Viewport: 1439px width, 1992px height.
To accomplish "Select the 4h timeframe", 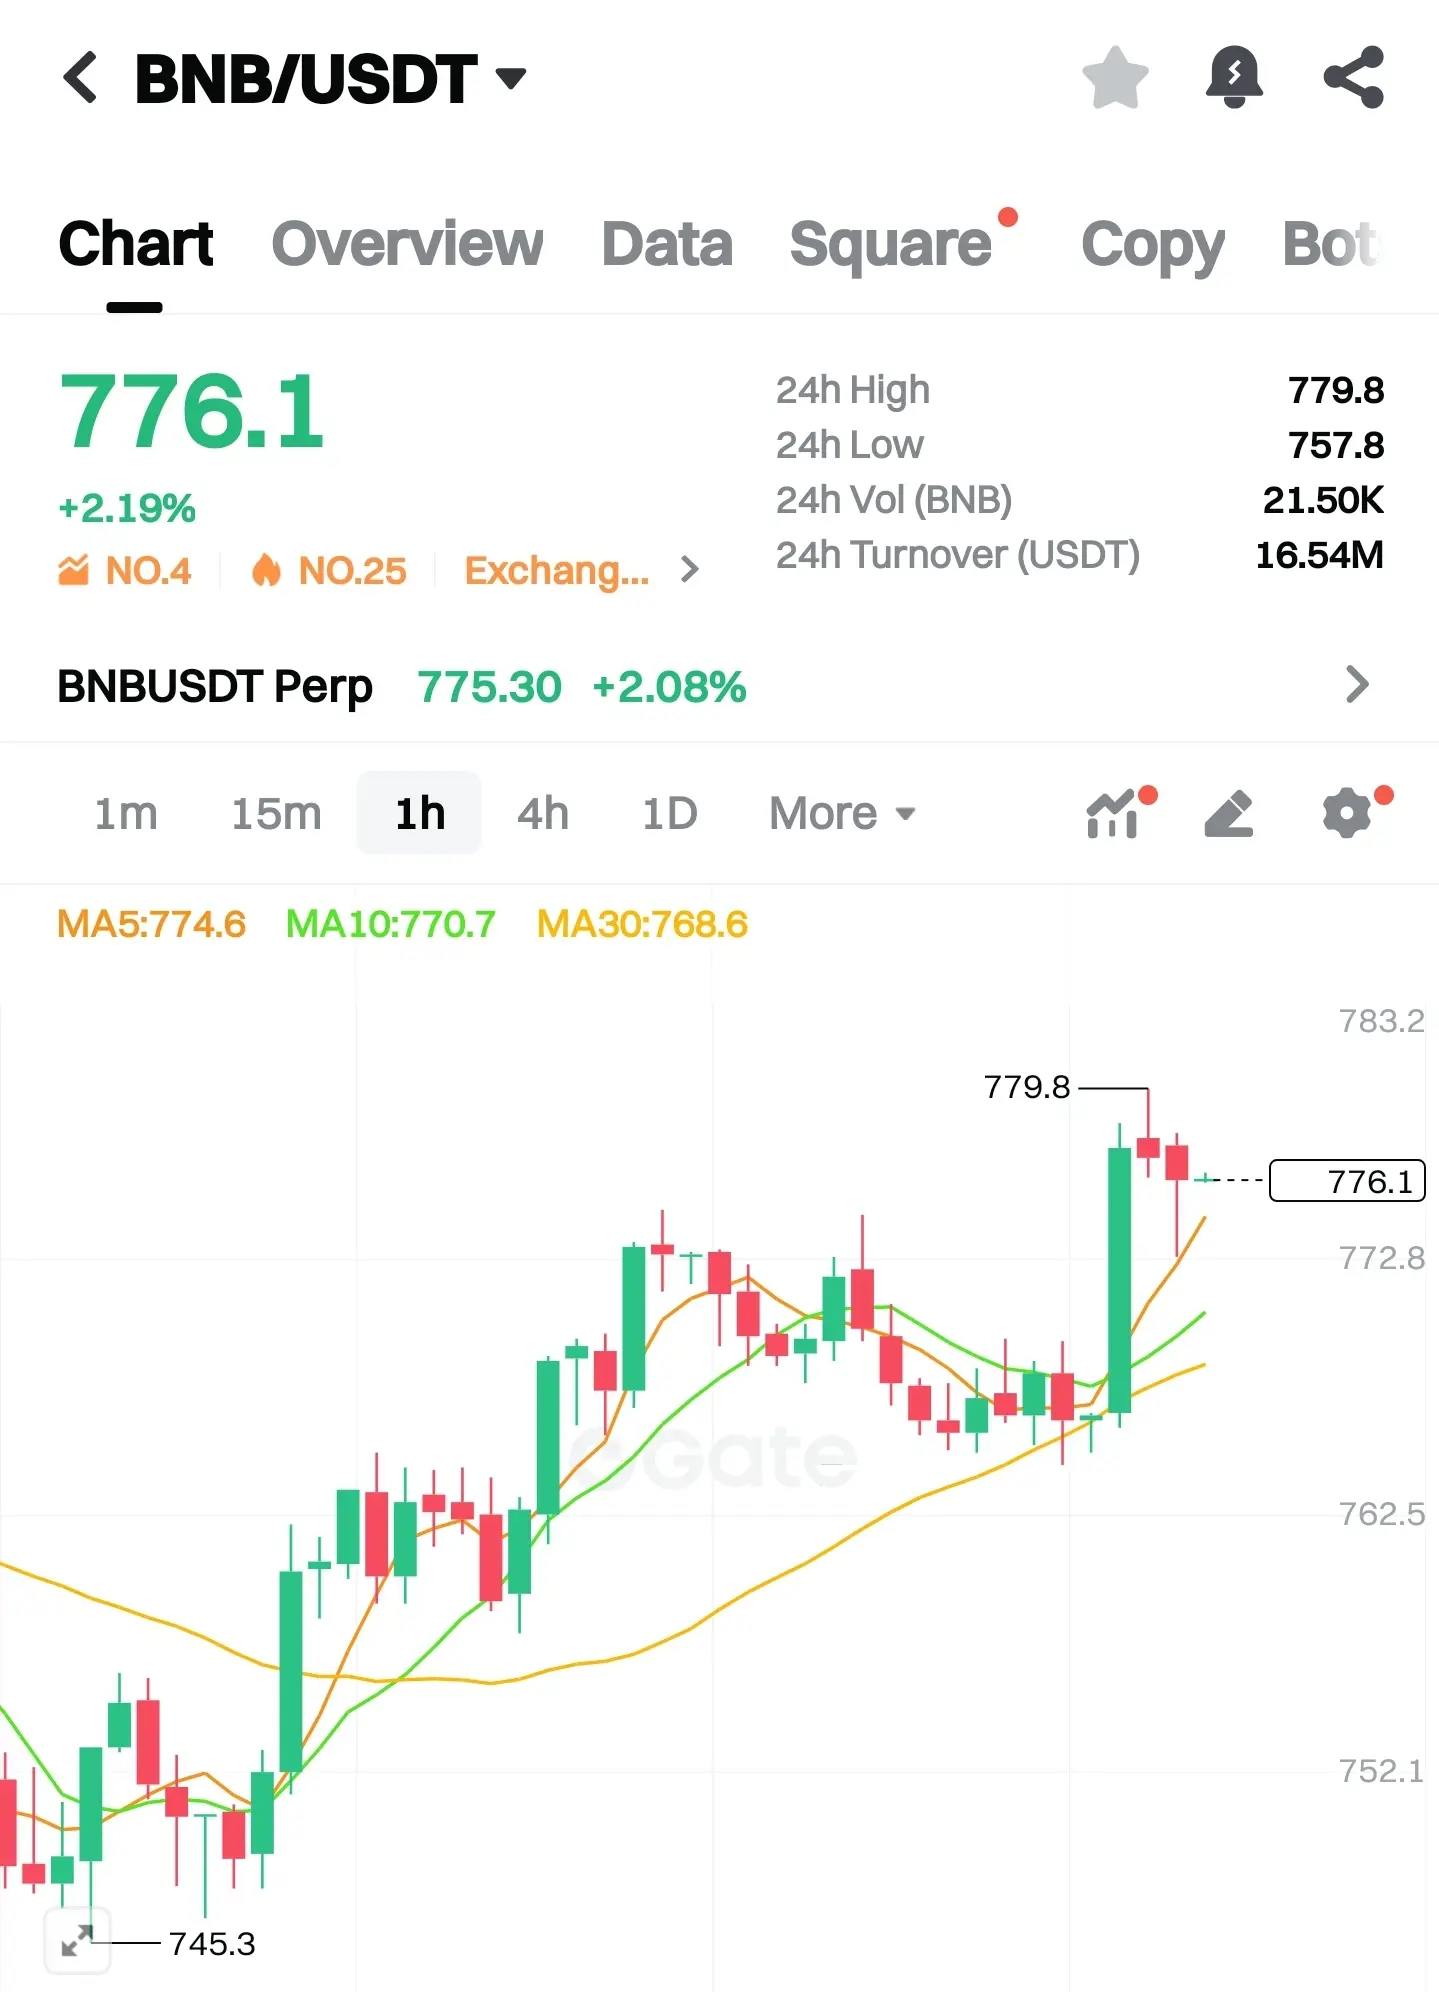I will click(543, 813).
